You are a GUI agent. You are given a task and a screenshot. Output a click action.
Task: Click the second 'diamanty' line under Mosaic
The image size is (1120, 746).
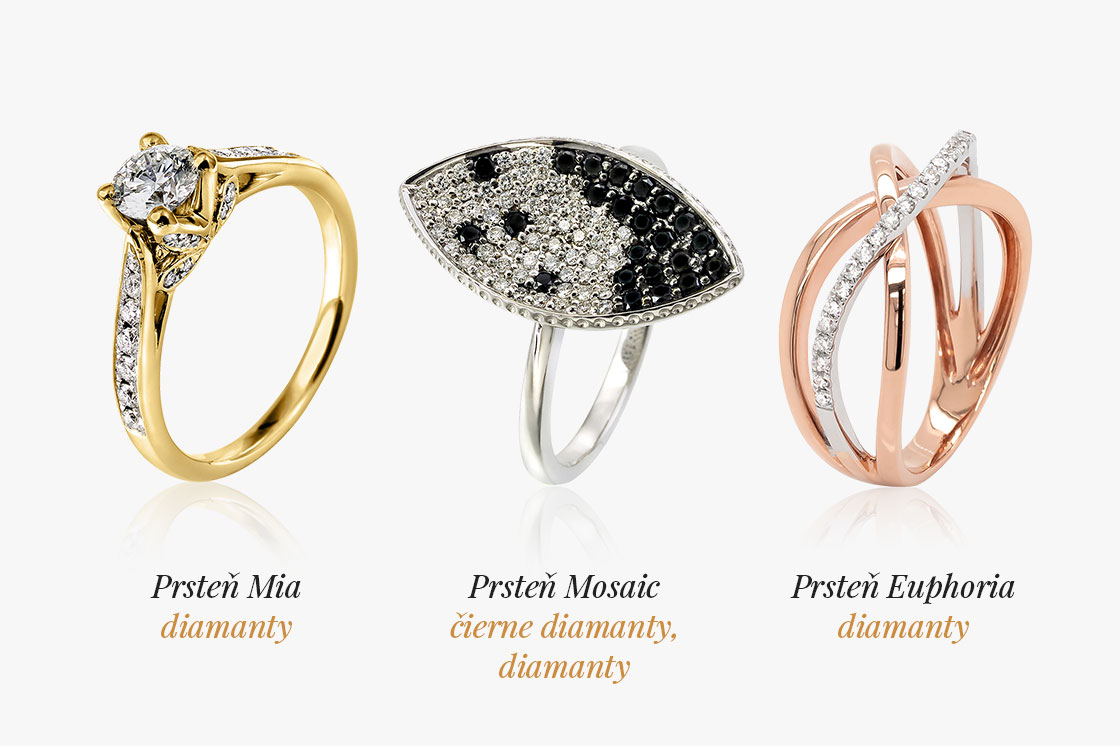pyautogui.click(x=564, y=667)
